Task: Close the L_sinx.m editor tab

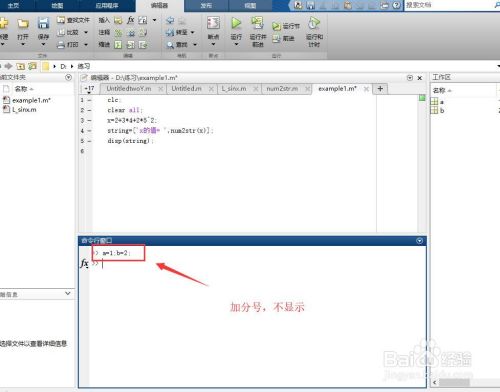Action: [x=256, y=89]
